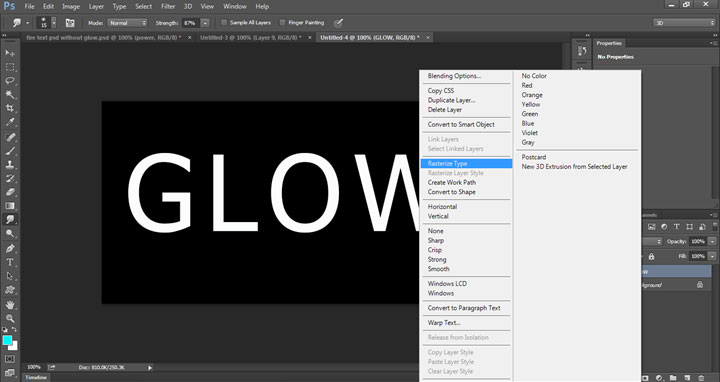Toggle tablet pressure for strength icon
Image resolution: width=720 pixels, height=382 pixels.
click(x=338, y=22)
